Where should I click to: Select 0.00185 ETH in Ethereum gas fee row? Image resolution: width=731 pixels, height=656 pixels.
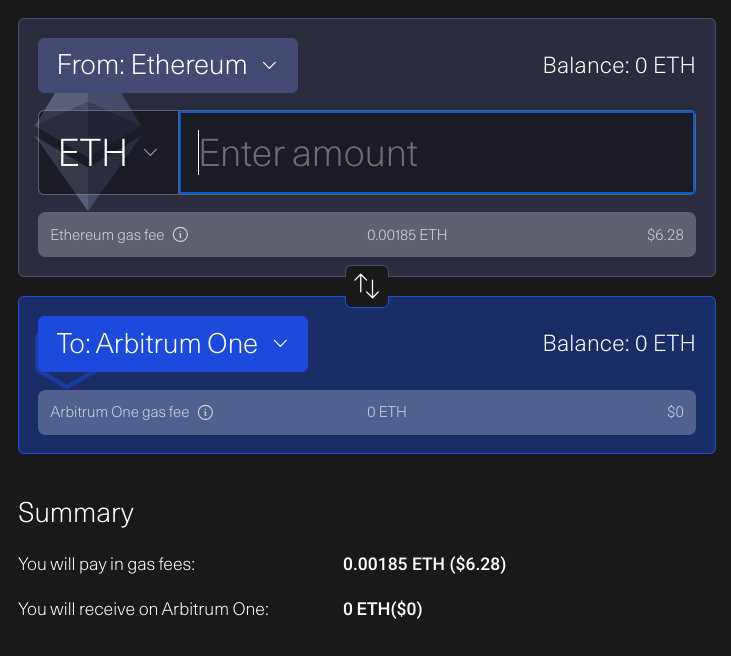pos(407,236)
